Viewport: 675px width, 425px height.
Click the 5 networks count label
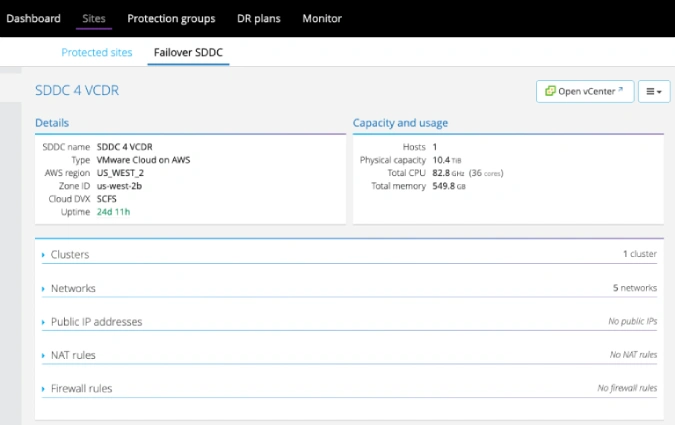click(635, 288)
